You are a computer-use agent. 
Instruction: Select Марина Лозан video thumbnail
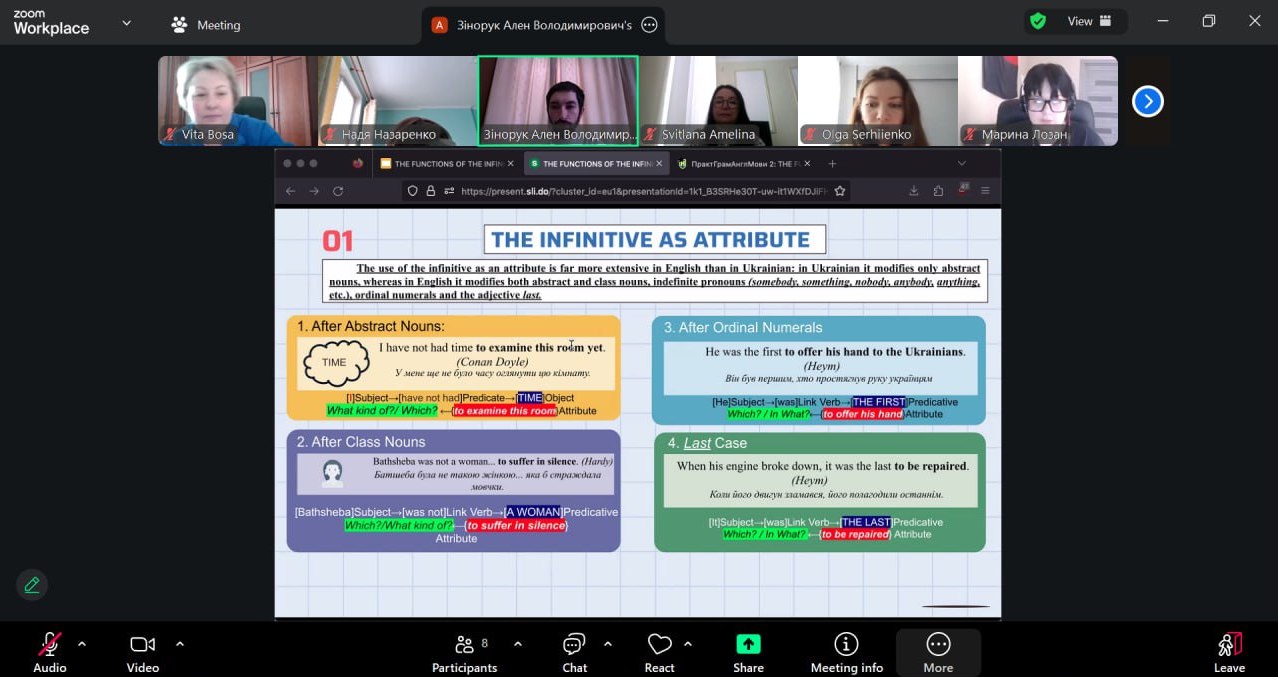(x=1038, y=101)
